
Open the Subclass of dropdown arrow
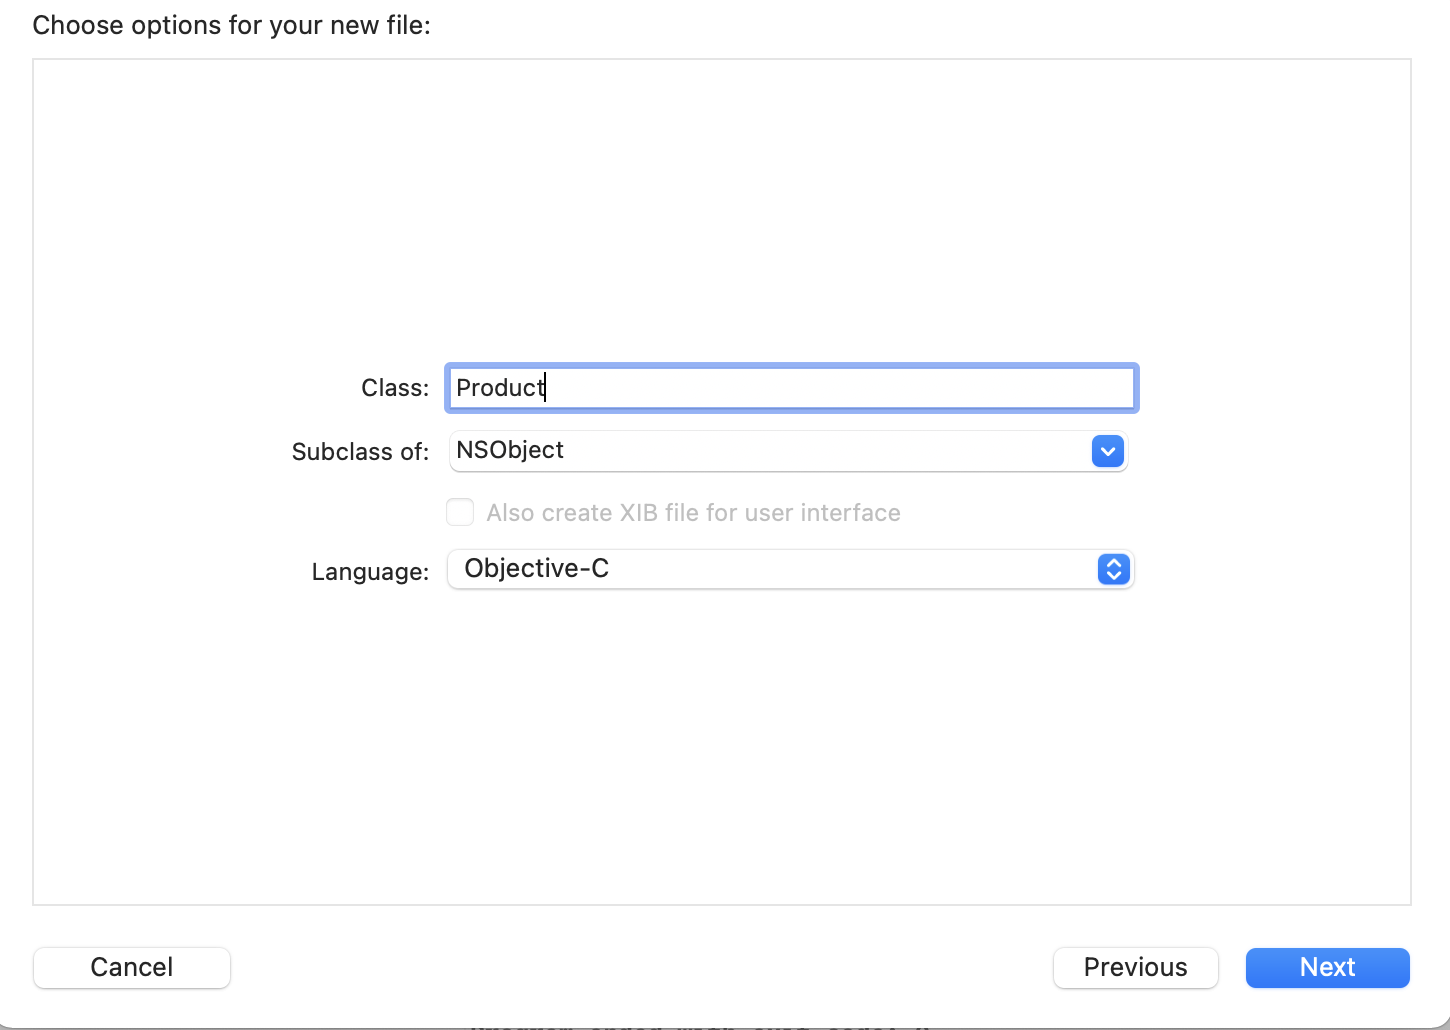click(1107, 451)
